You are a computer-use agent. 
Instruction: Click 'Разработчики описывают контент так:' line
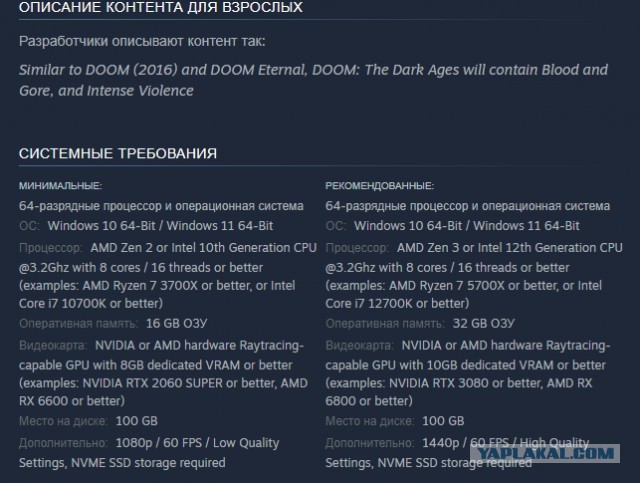coord(142,41)
